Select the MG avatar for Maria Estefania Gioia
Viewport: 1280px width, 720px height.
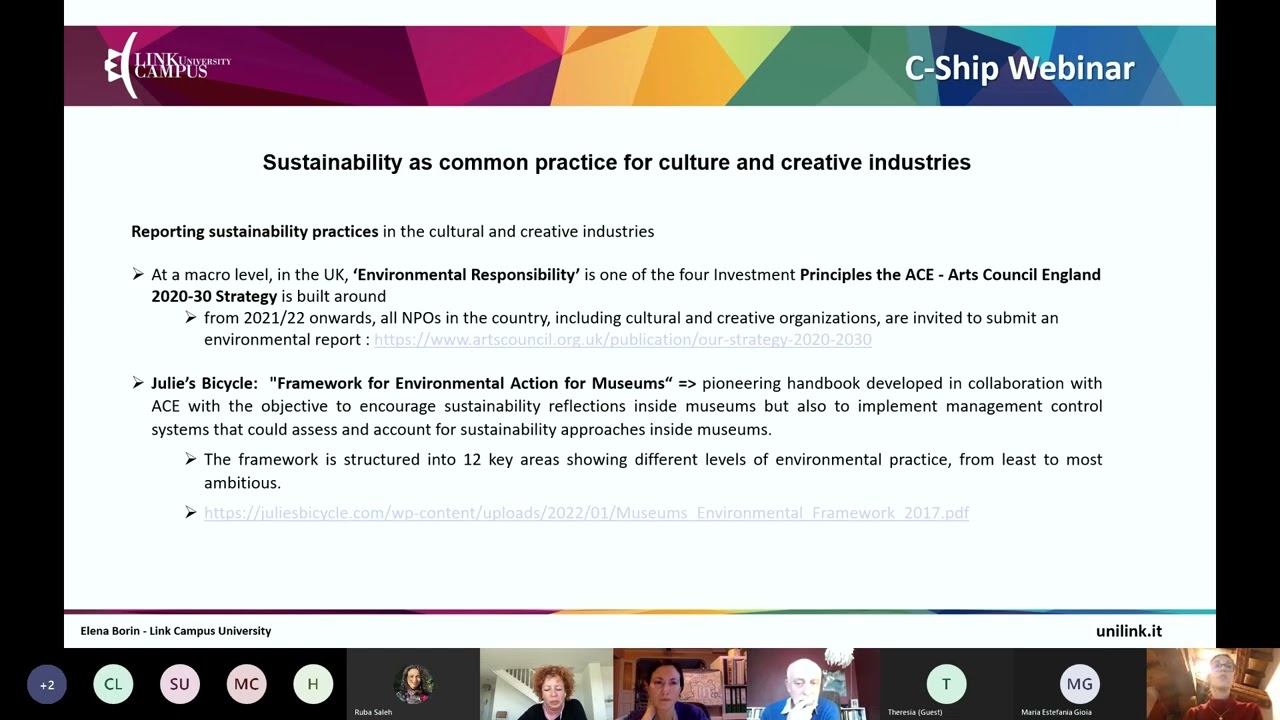point(1080,684)
